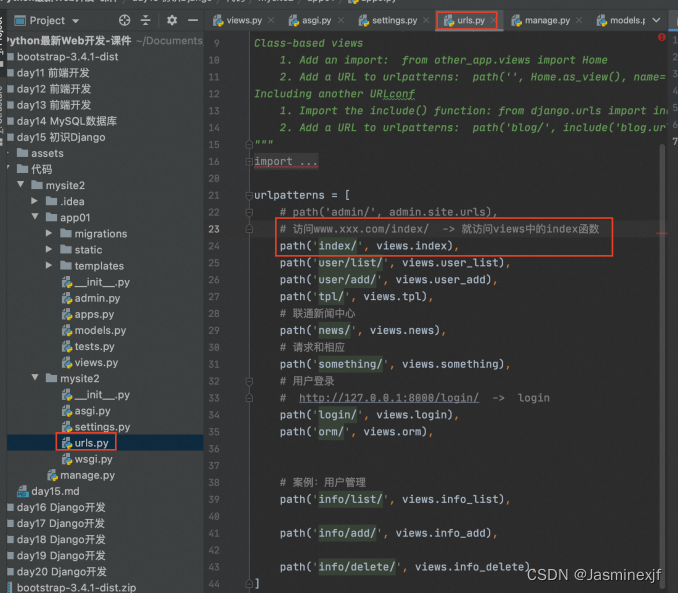Expand the static folder arrow
The image size is (678, 593).
49,249
